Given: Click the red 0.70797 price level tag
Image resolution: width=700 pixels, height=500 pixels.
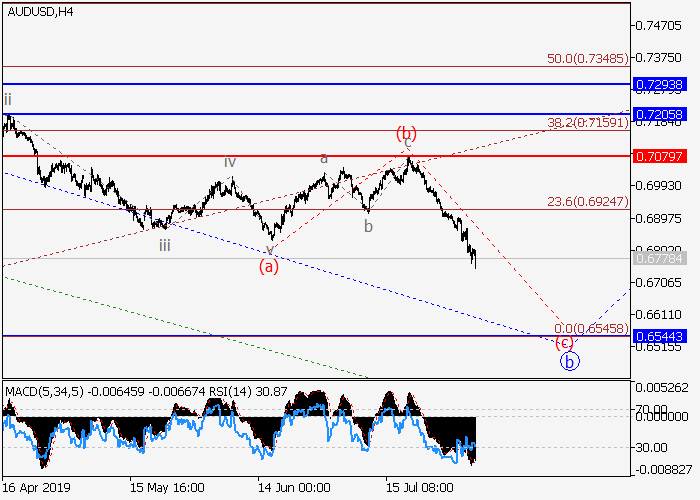Looking at the screenshot, I should 657,156.
